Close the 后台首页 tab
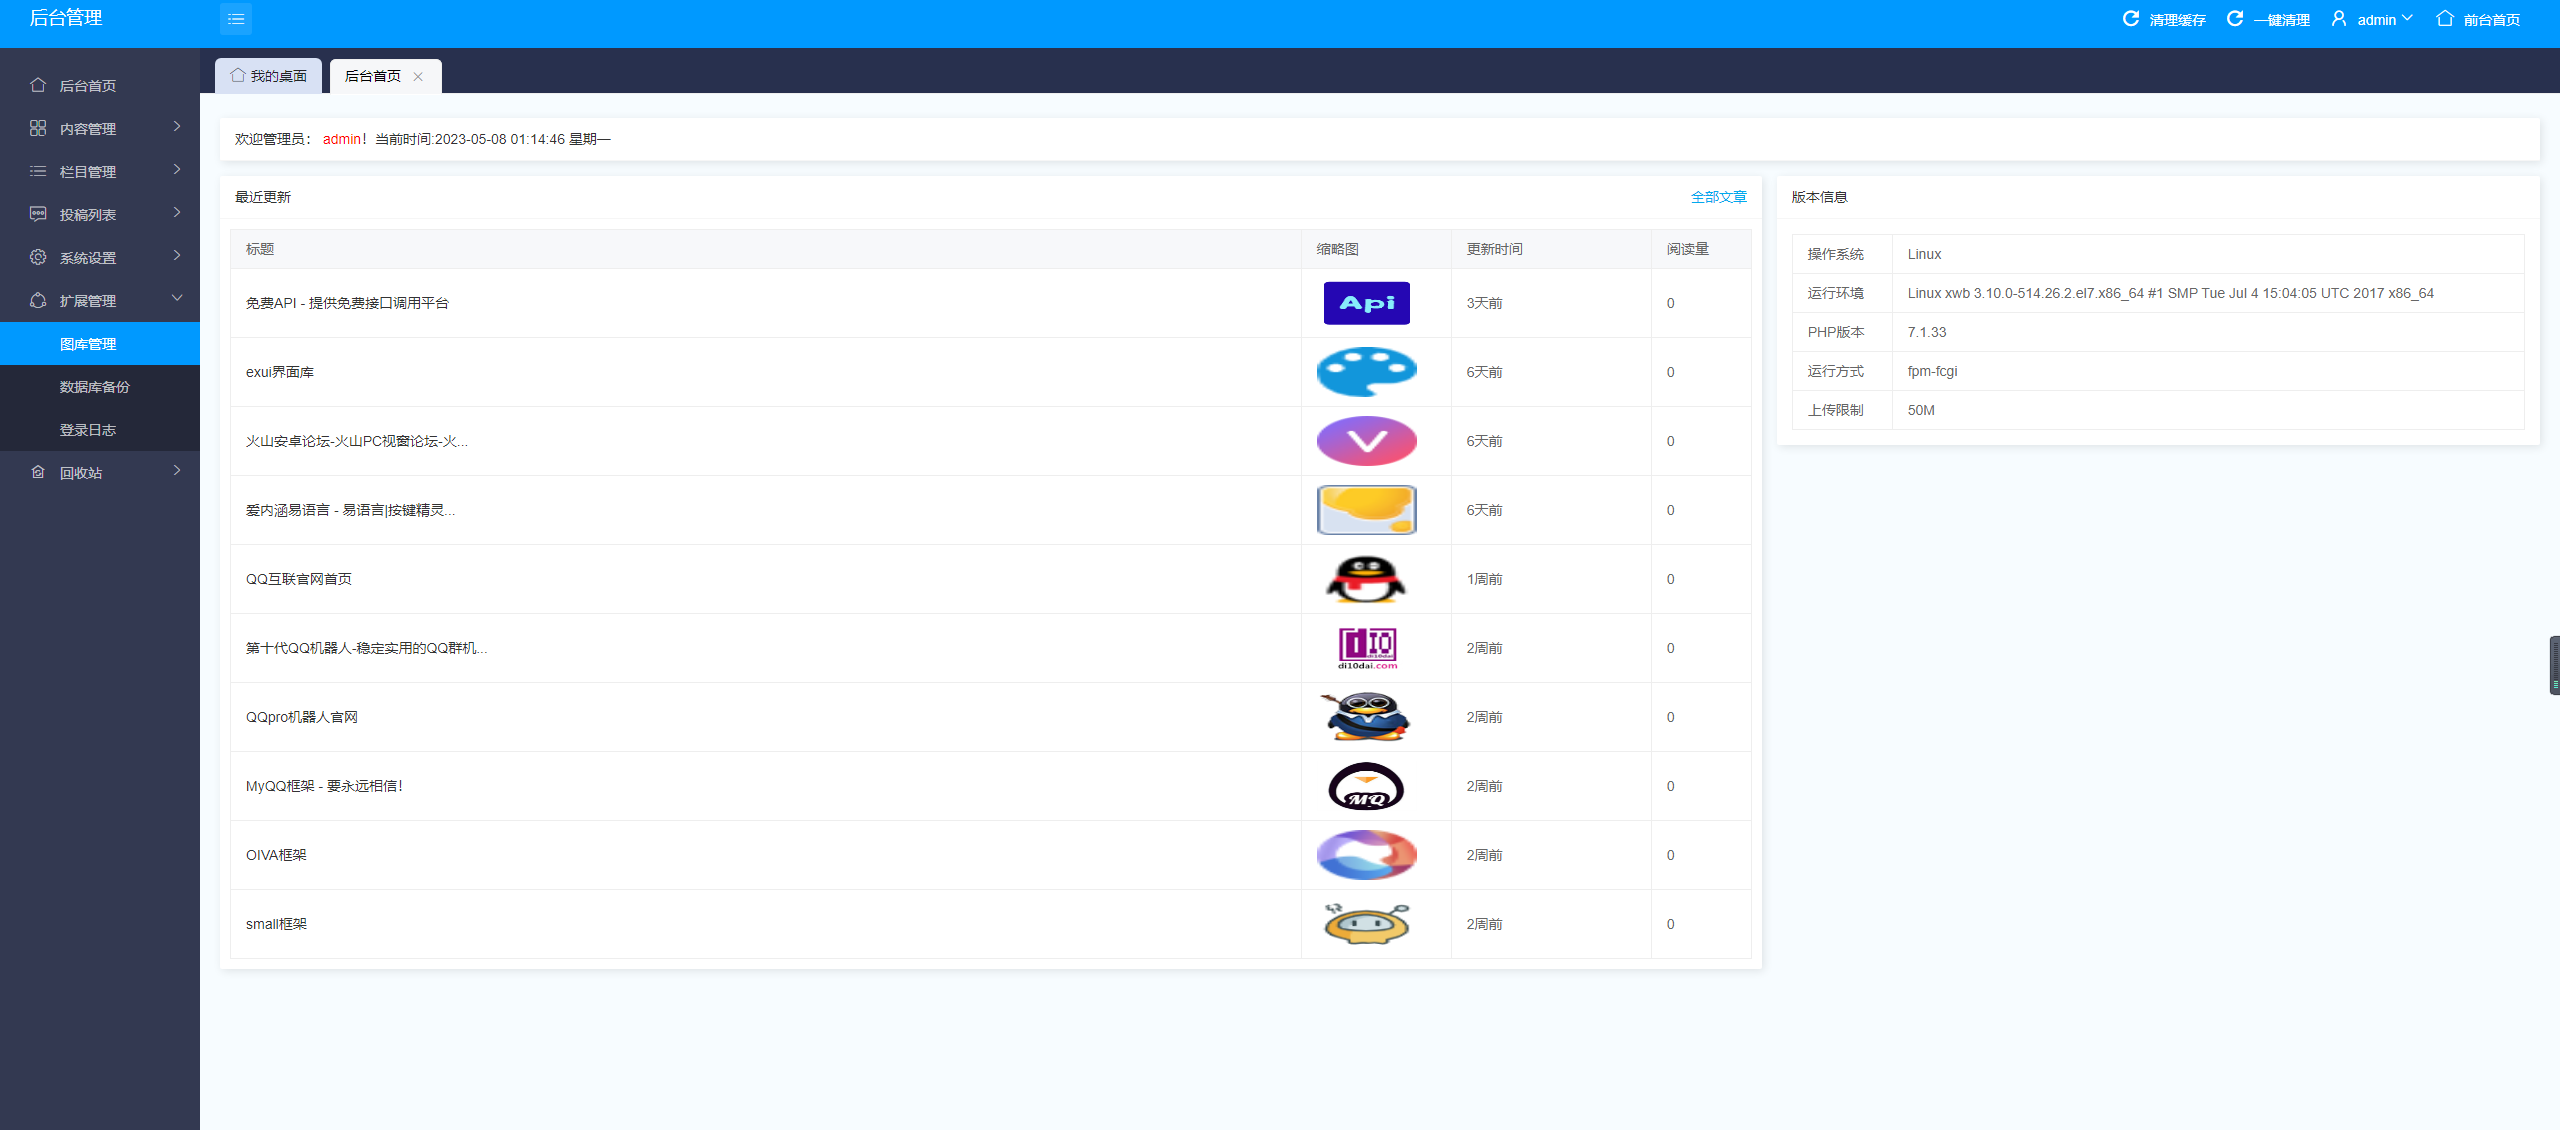Viewport: 2560px width, 1130px height. (x=418, y=76)
